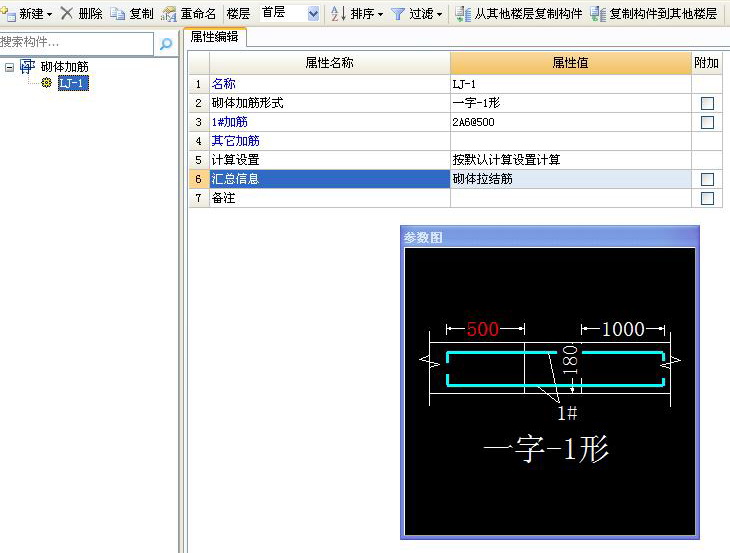Viewport: 730px width, 553px height.
Task: Open the 排序 dropdown arrow
Action: (380, 14)
